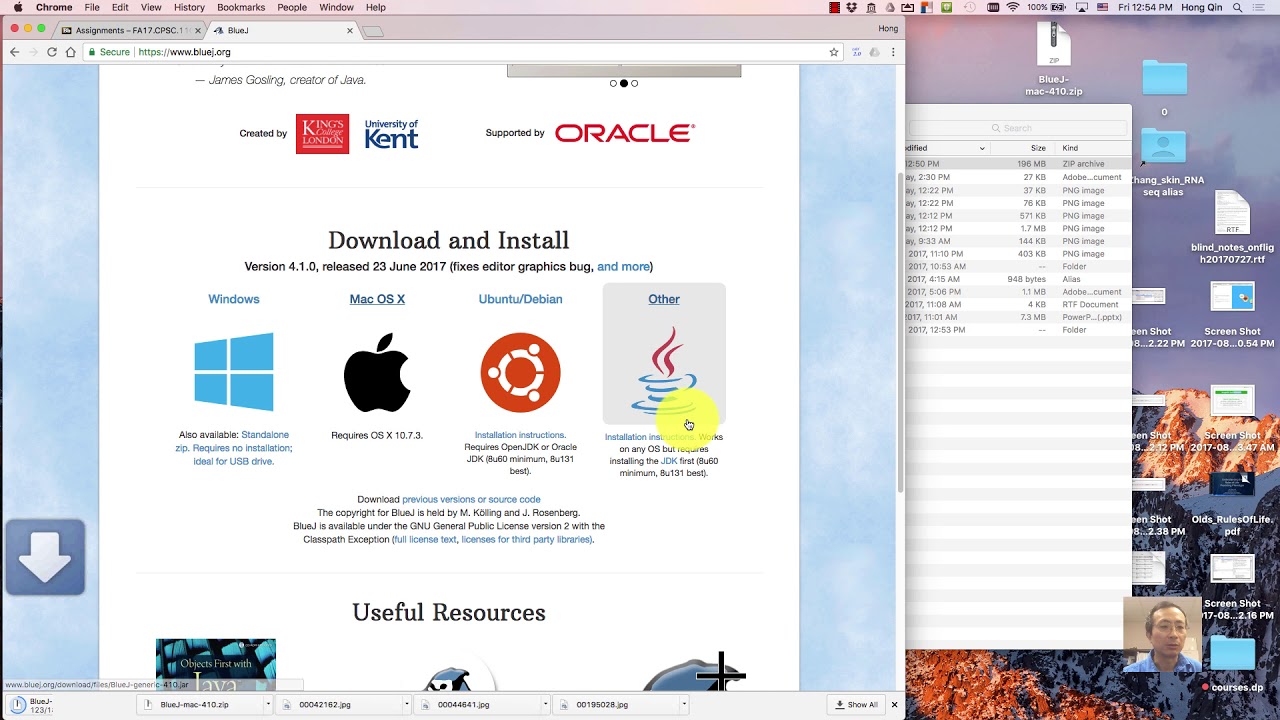Image resolution: width=1280 pixels, height=720 pixels.
Task: Select the first carousel dot
Action: [x=613, y=83]
